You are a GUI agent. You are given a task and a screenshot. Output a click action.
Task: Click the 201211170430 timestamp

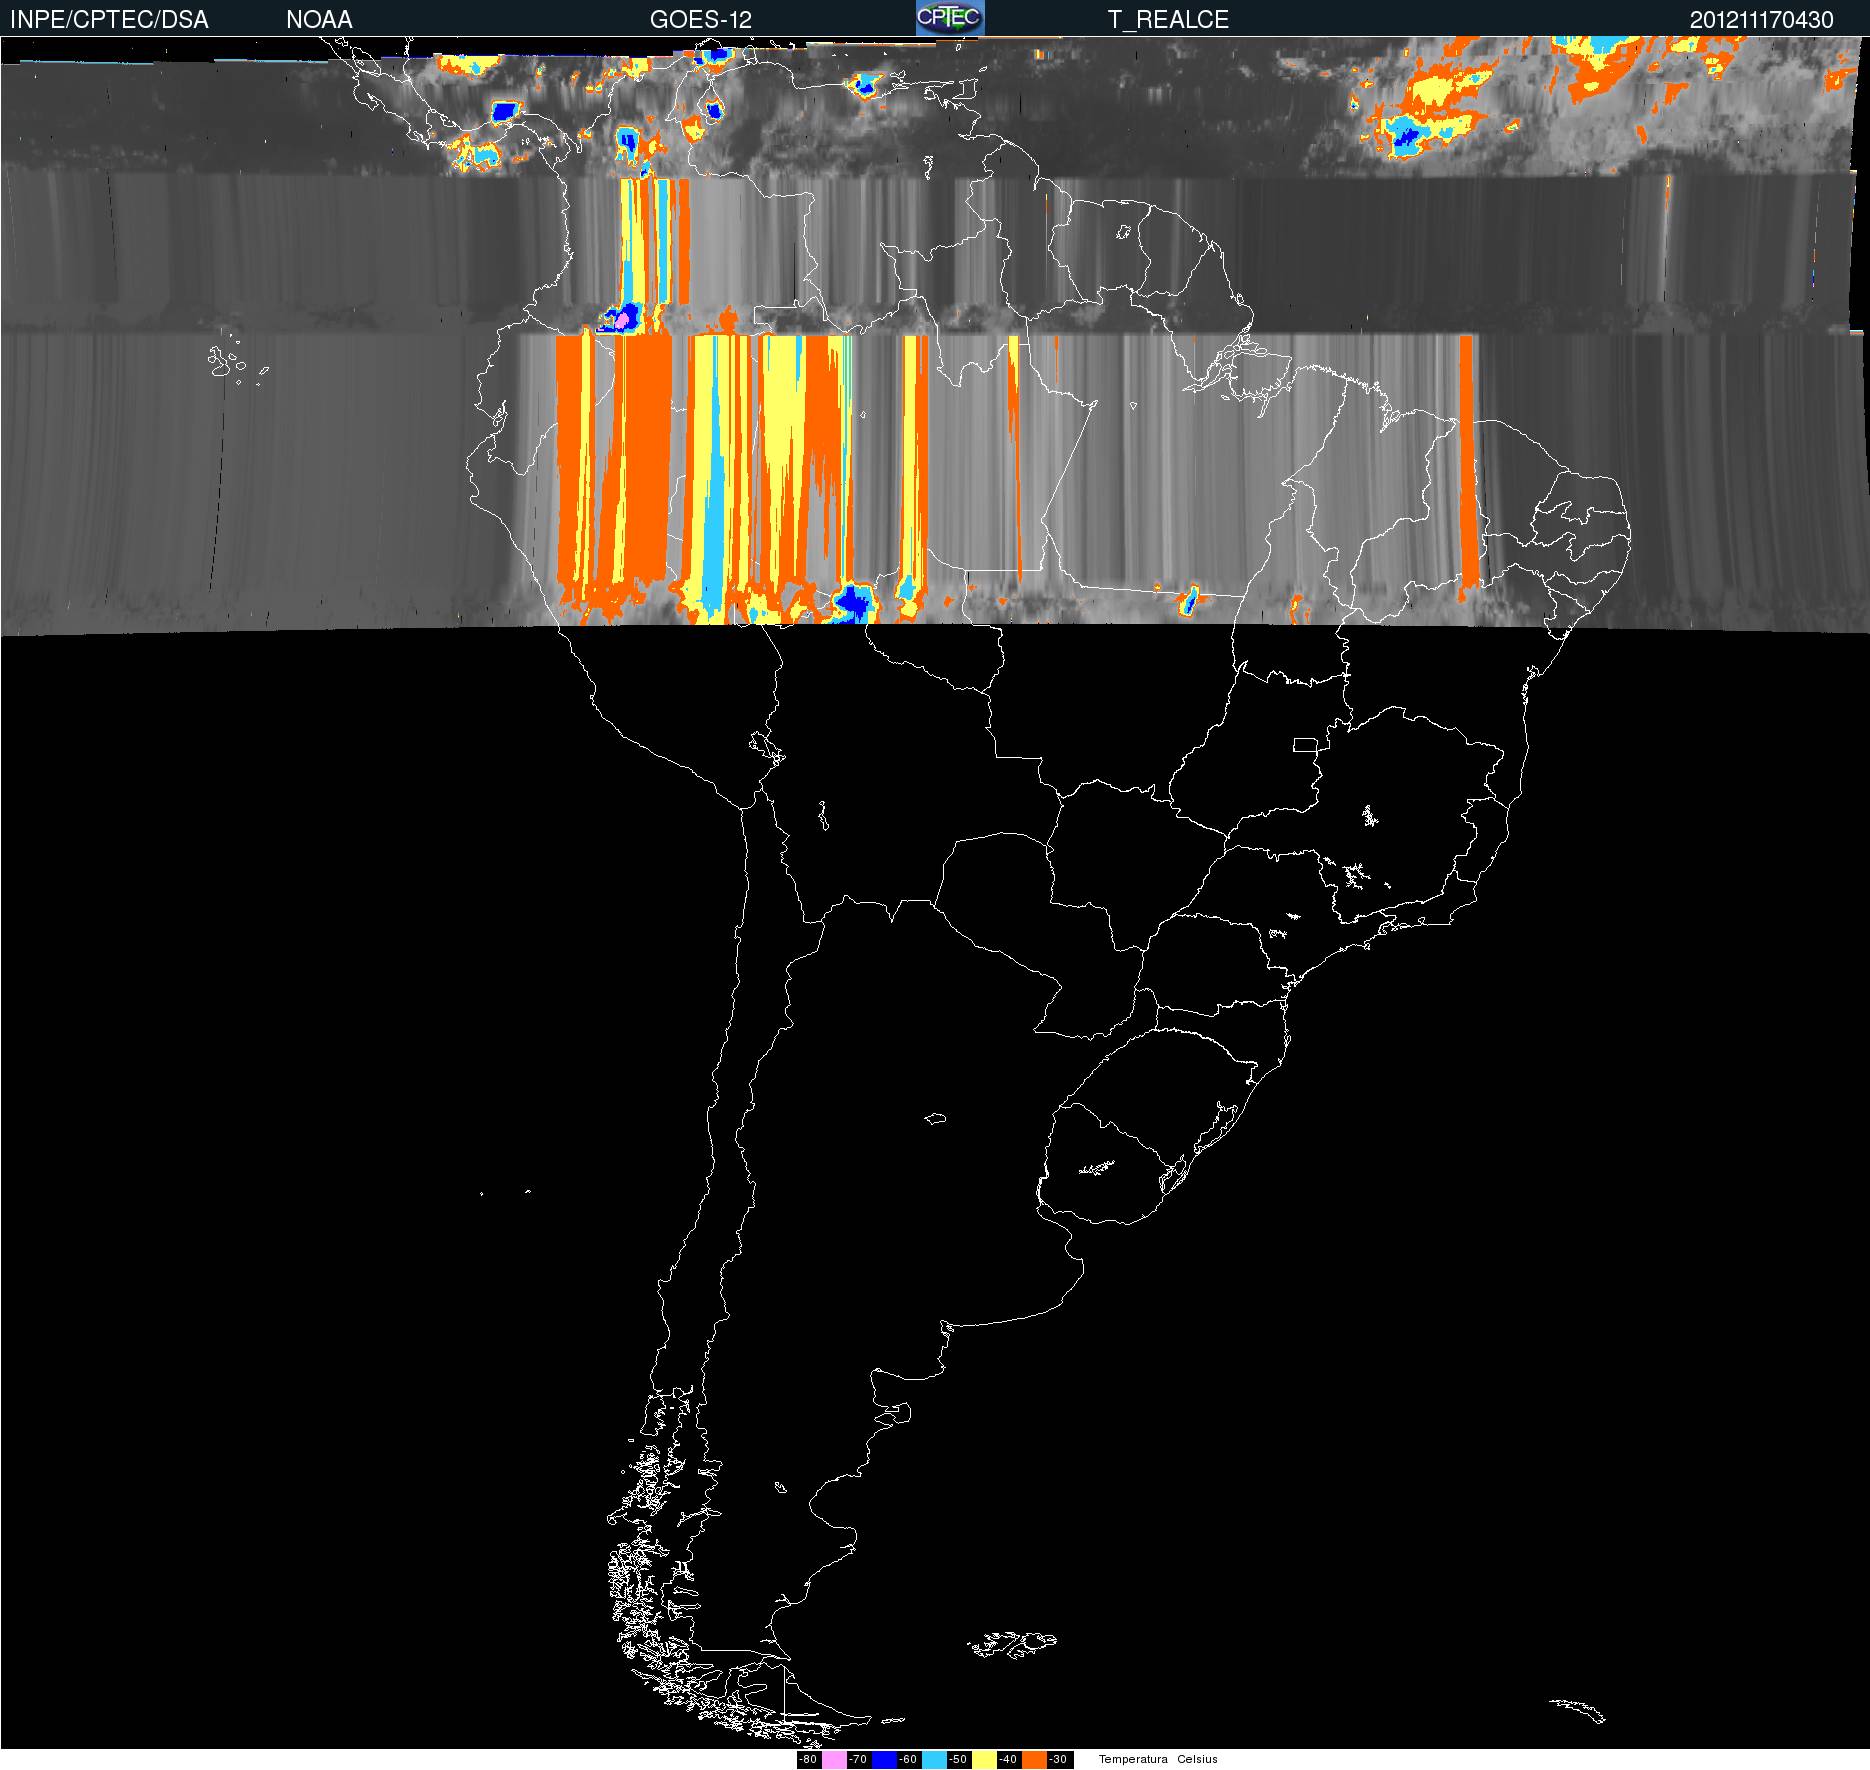point(1762,19)
